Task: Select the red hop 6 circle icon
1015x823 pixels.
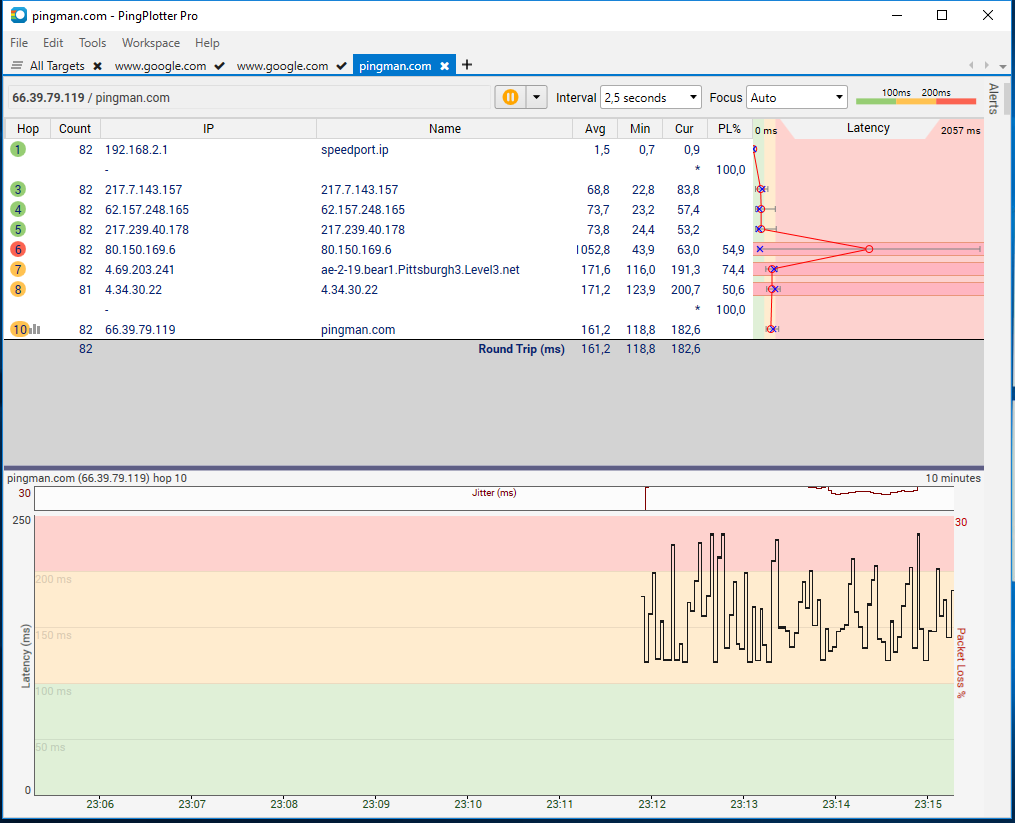Action: click(x=18, y=249)
